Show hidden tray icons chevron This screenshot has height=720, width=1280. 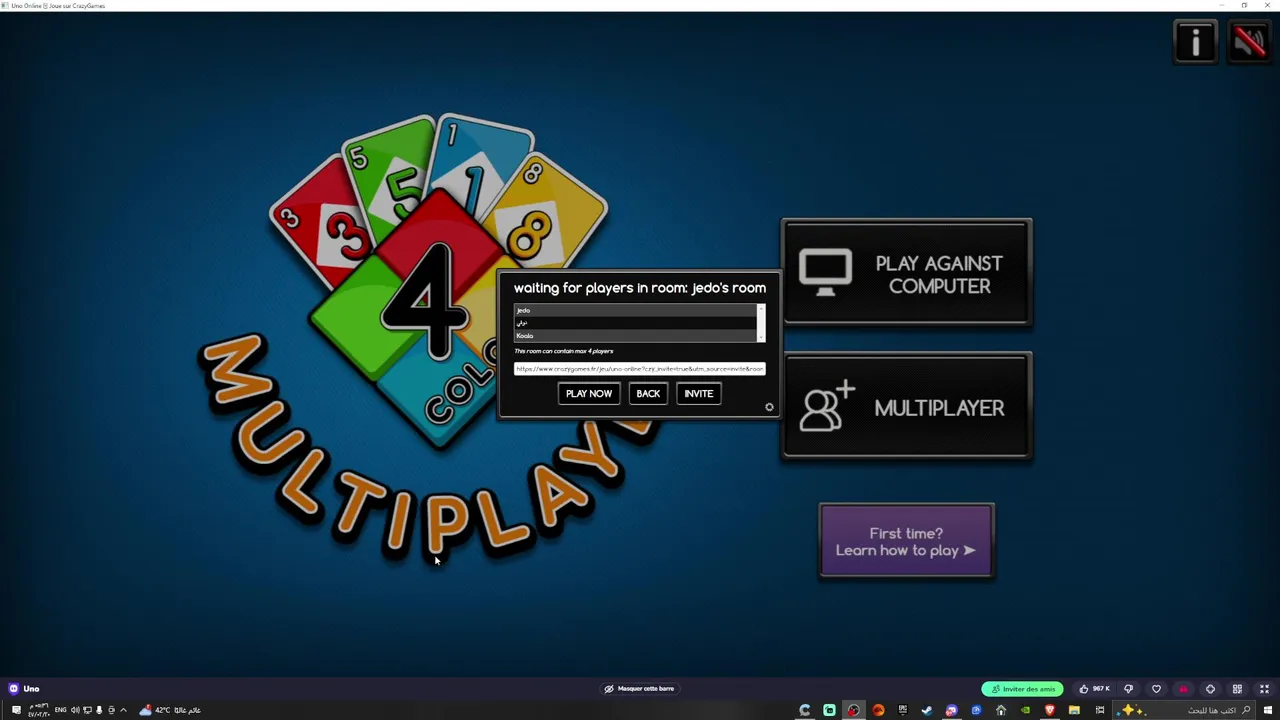click(123, 710)
